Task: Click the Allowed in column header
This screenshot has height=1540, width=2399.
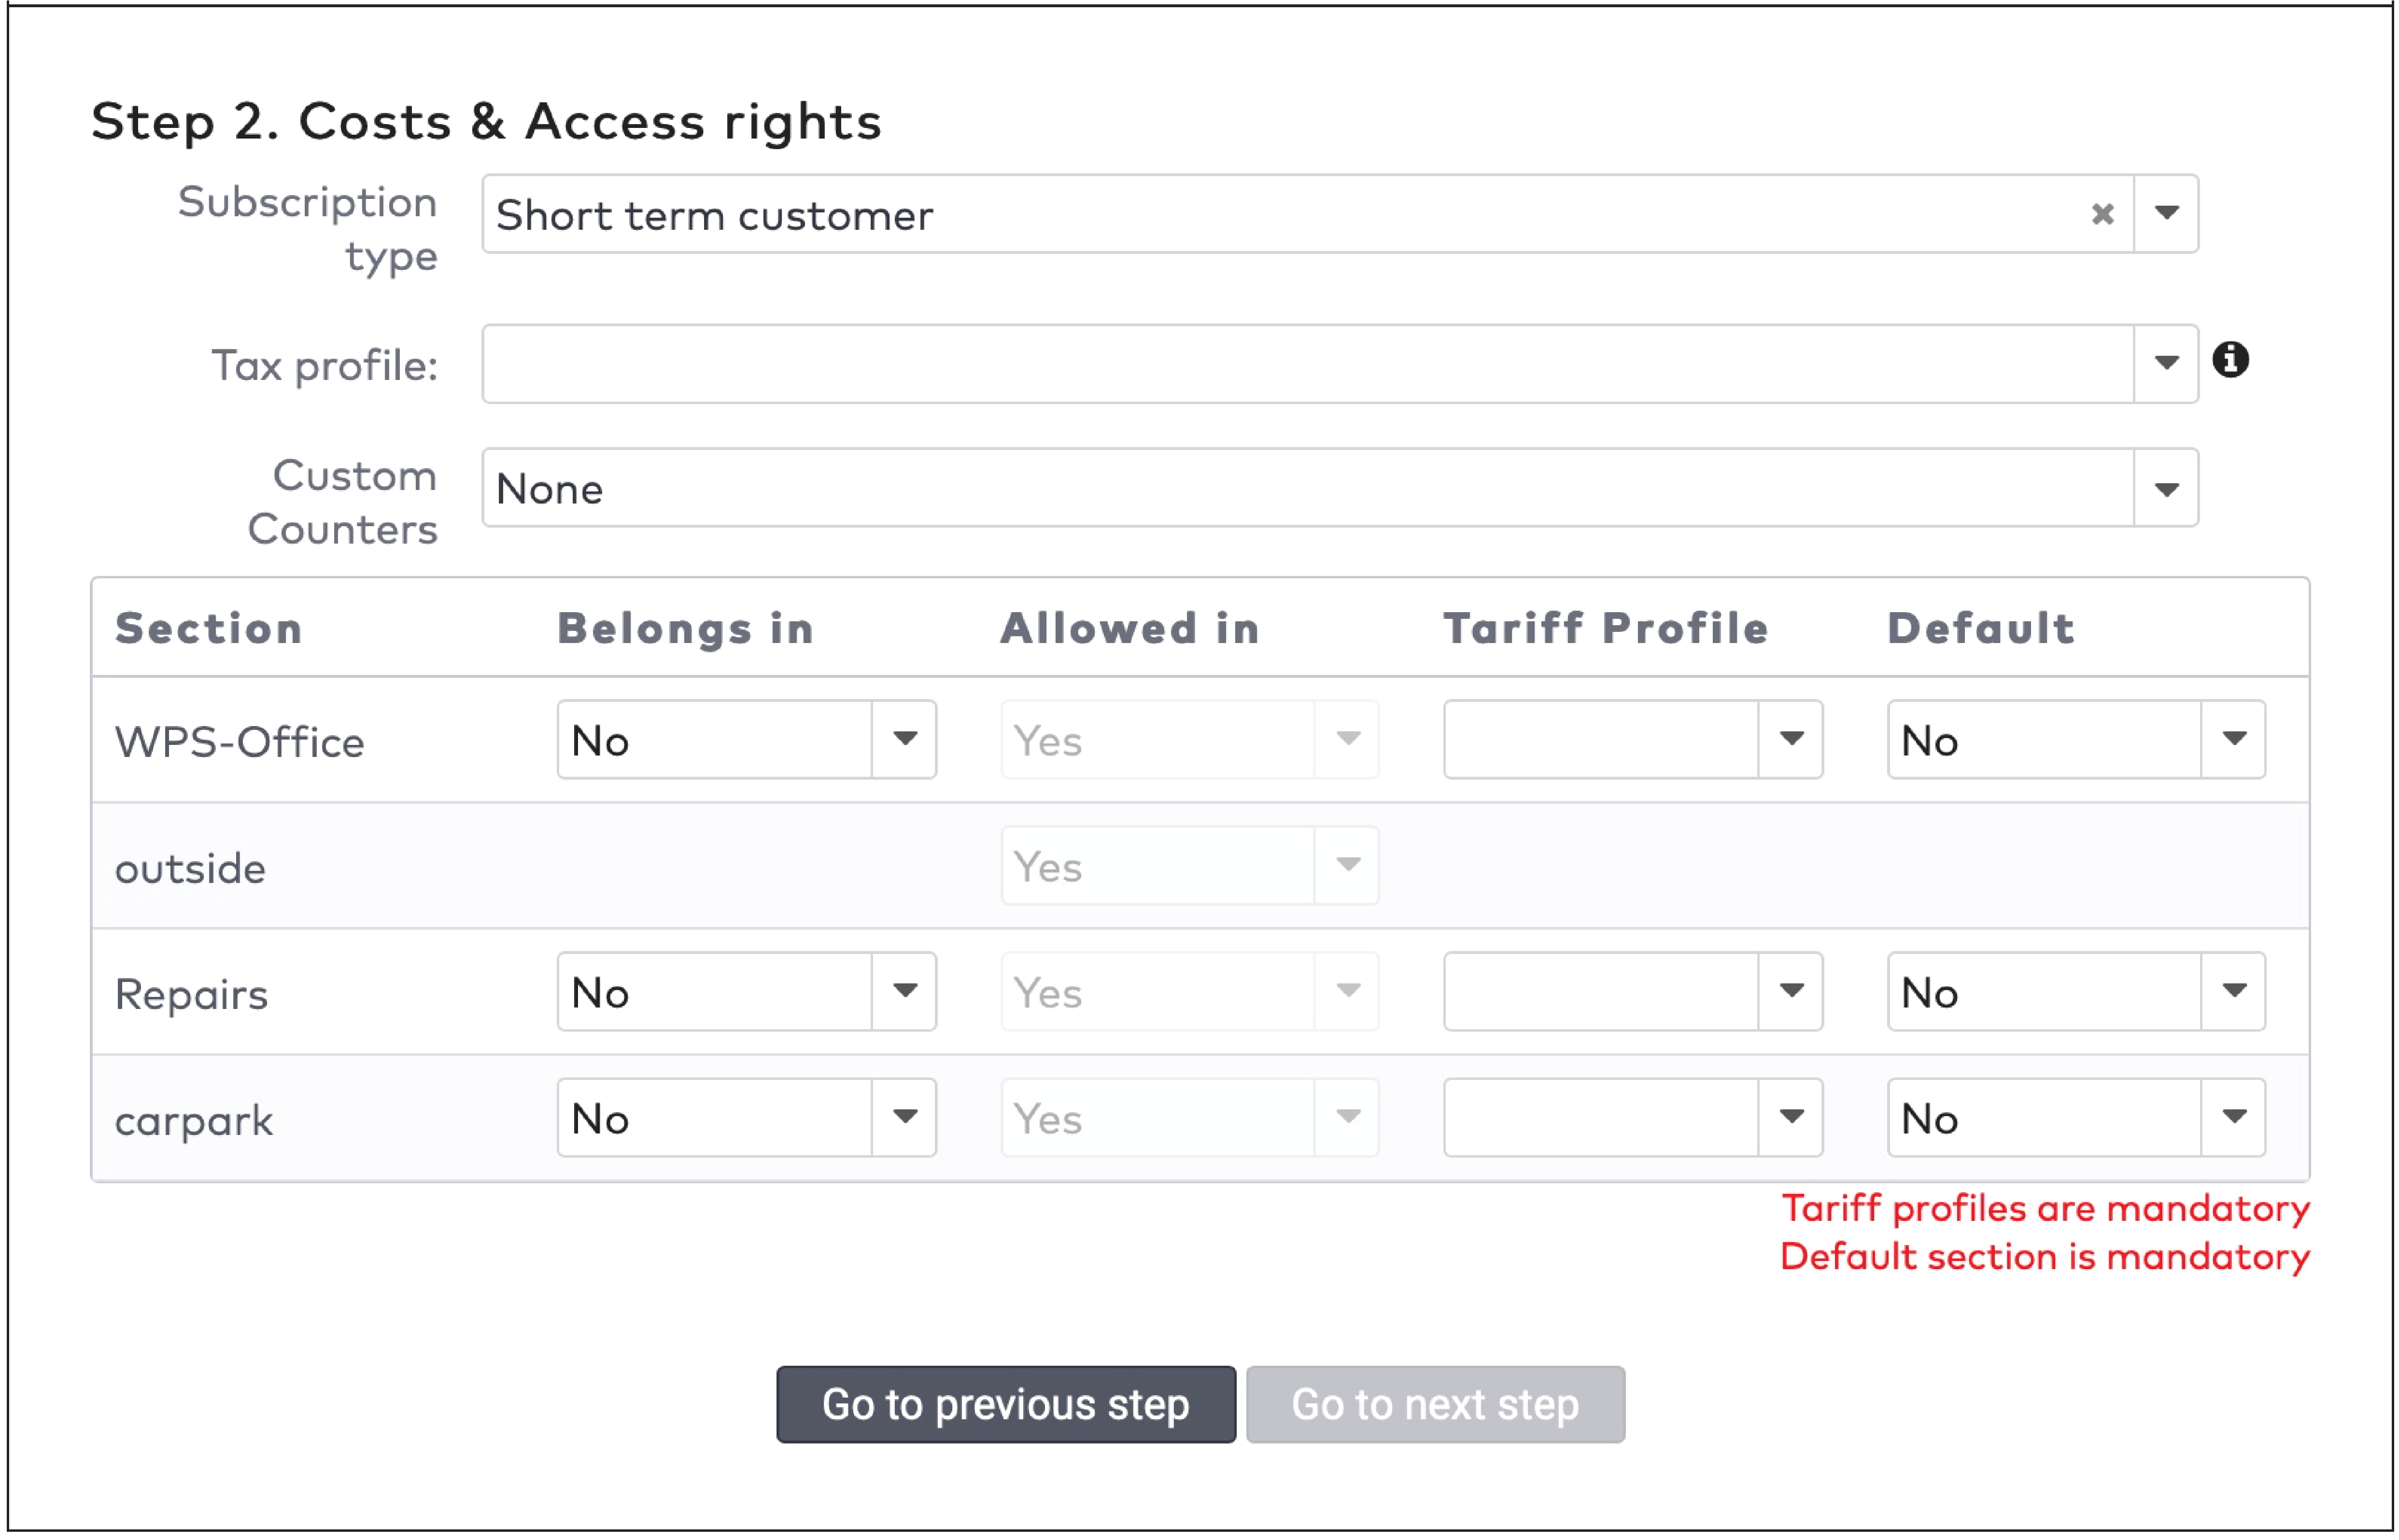Action: [x=1130, y=628]
